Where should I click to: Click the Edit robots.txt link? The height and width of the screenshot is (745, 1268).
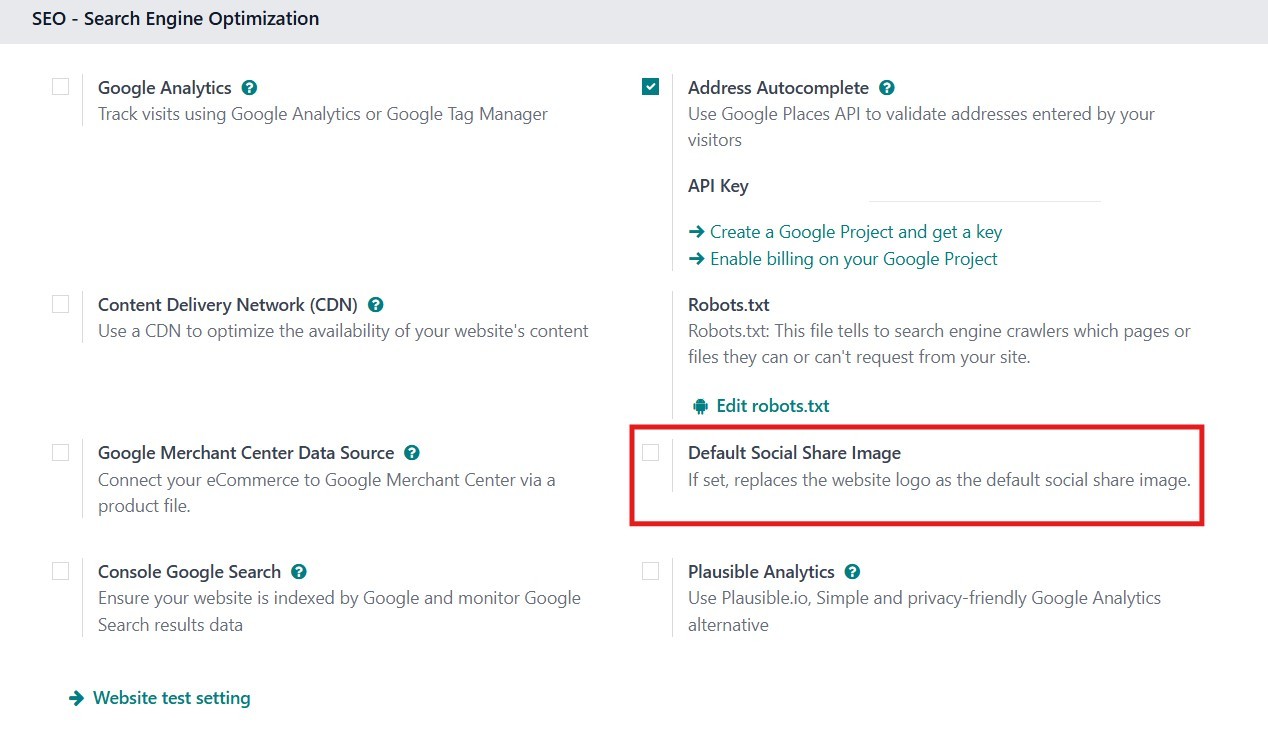click(773, 406)
